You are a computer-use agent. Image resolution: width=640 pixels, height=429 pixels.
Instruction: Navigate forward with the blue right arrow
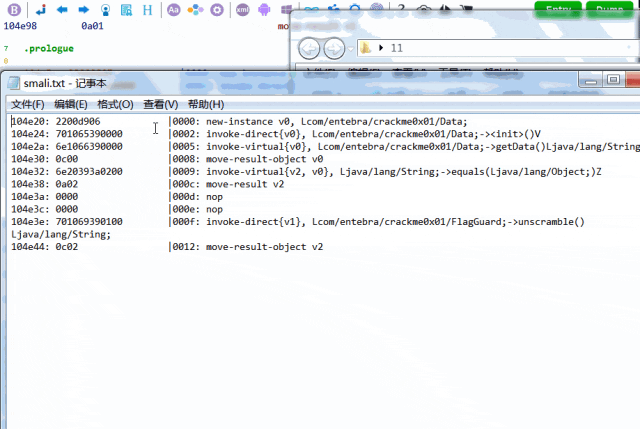click(x=84, y=9)
